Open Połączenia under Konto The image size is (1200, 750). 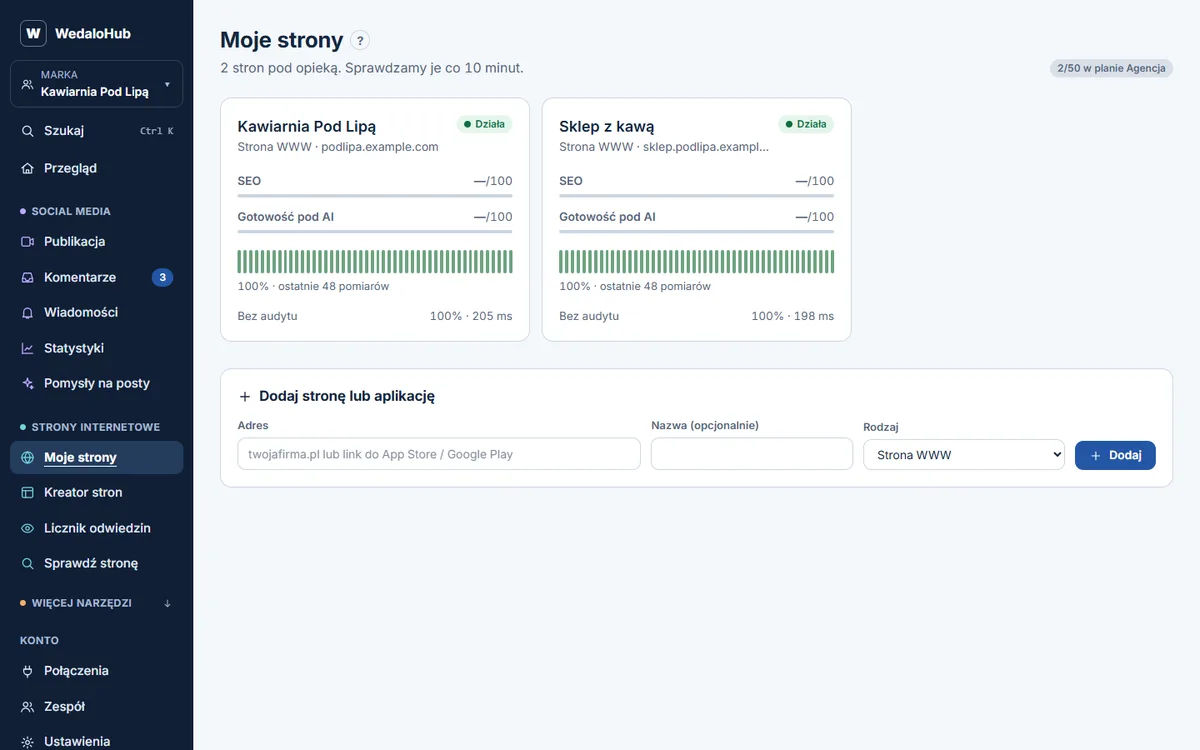96,671
